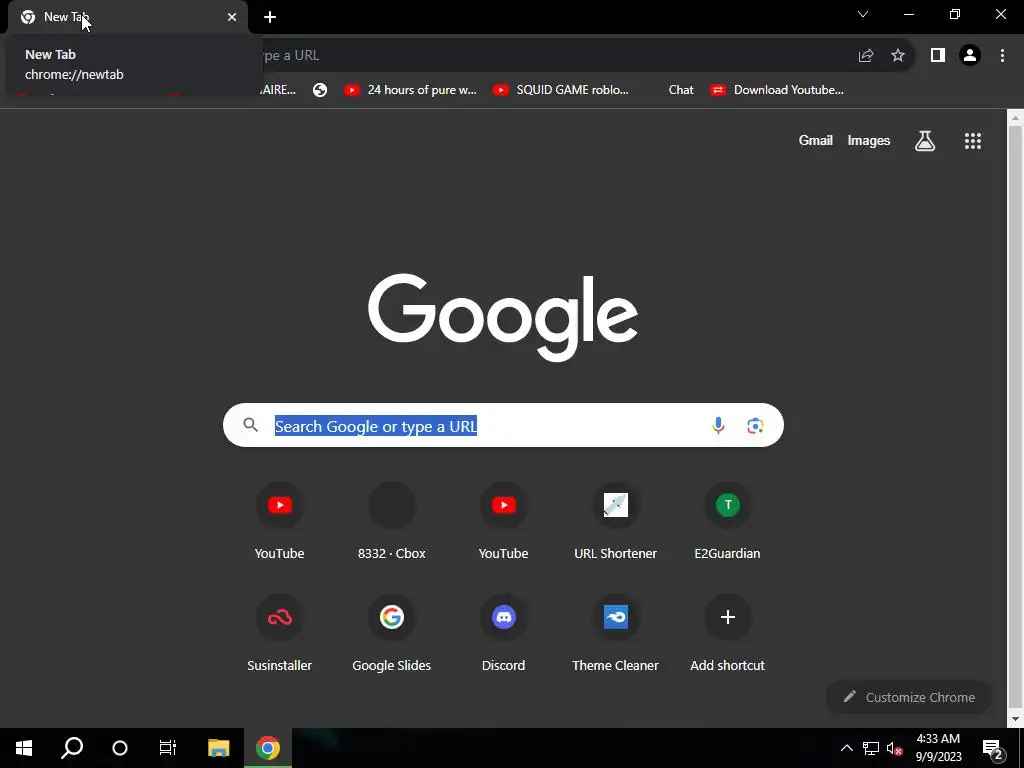Open a new tab with the plus button
This screenshot has height=768, width=1024.
(x=270, y=17)
